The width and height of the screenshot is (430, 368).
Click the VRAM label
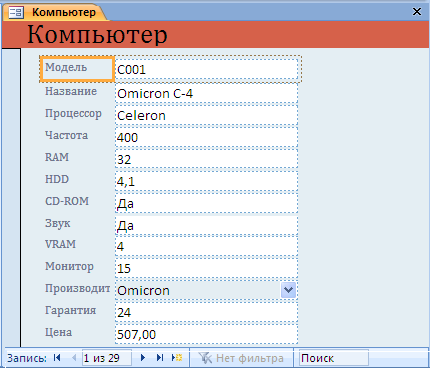60,244
